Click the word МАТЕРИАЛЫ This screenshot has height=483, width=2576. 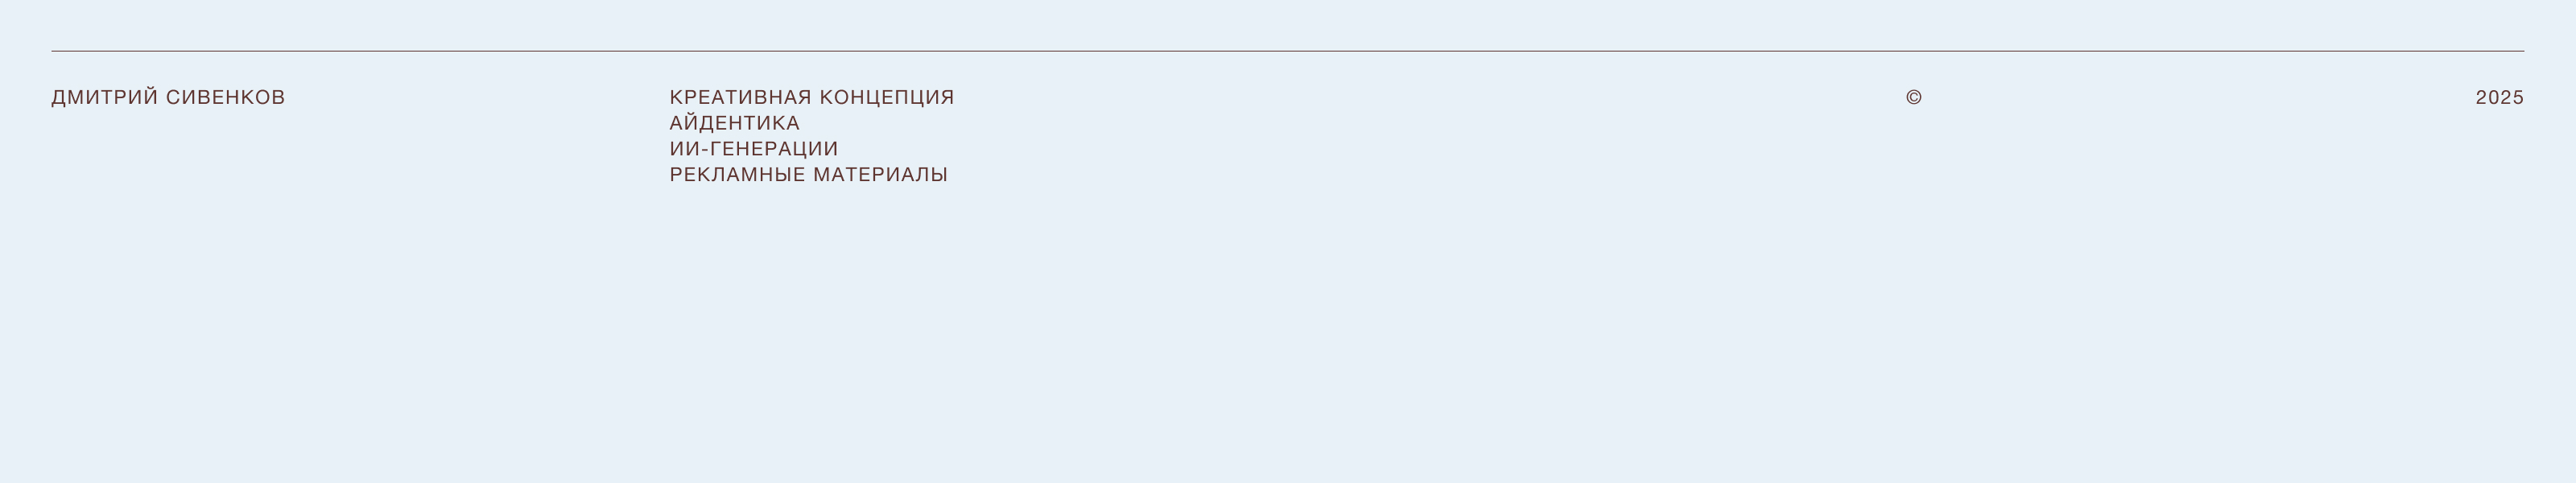[880, 175]
